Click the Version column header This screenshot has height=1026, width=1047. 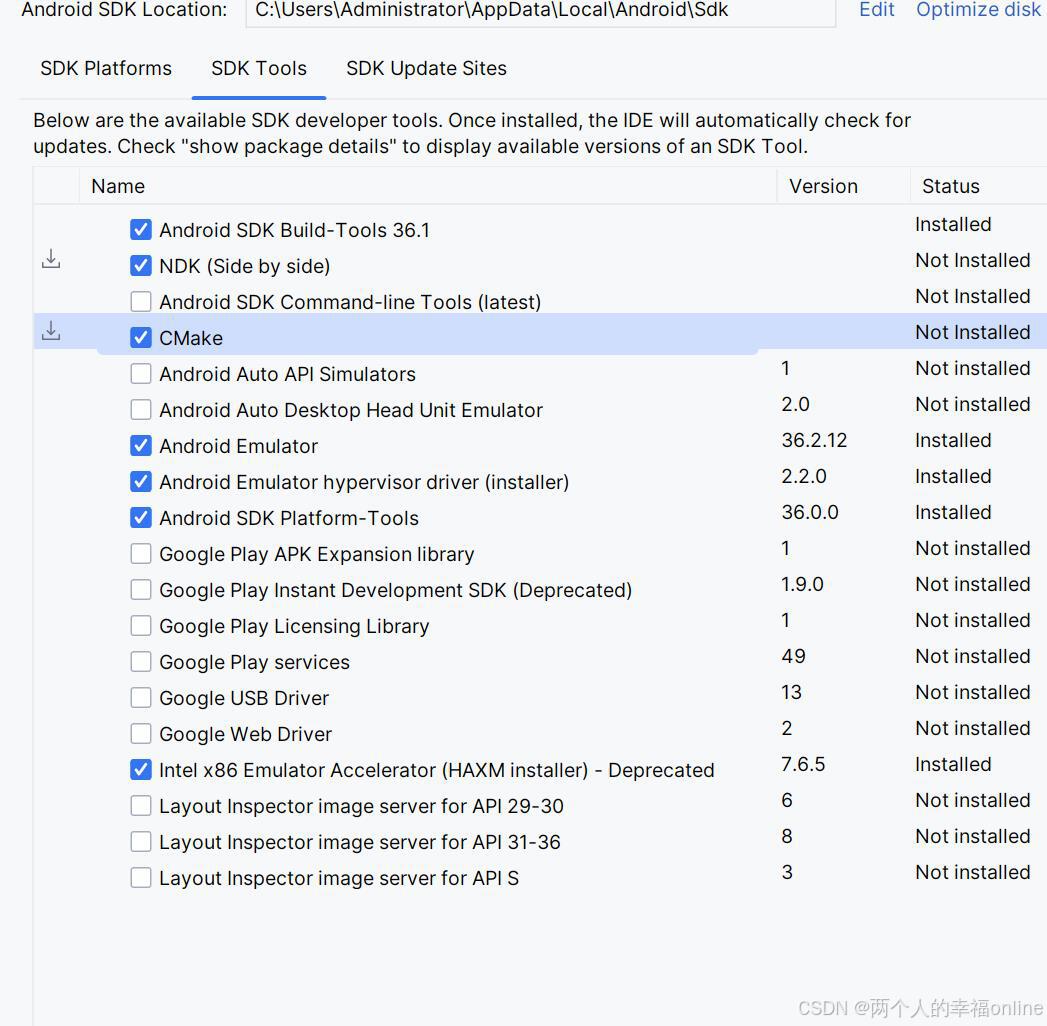point(823,186)
